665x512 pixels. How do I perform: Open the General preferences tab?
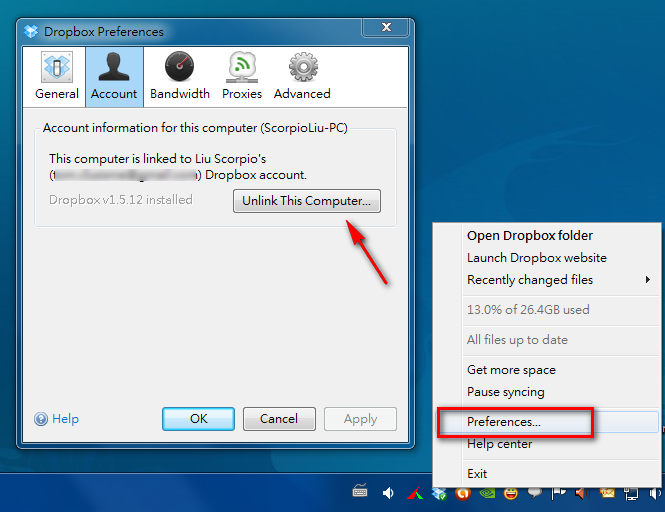point(57,76)
